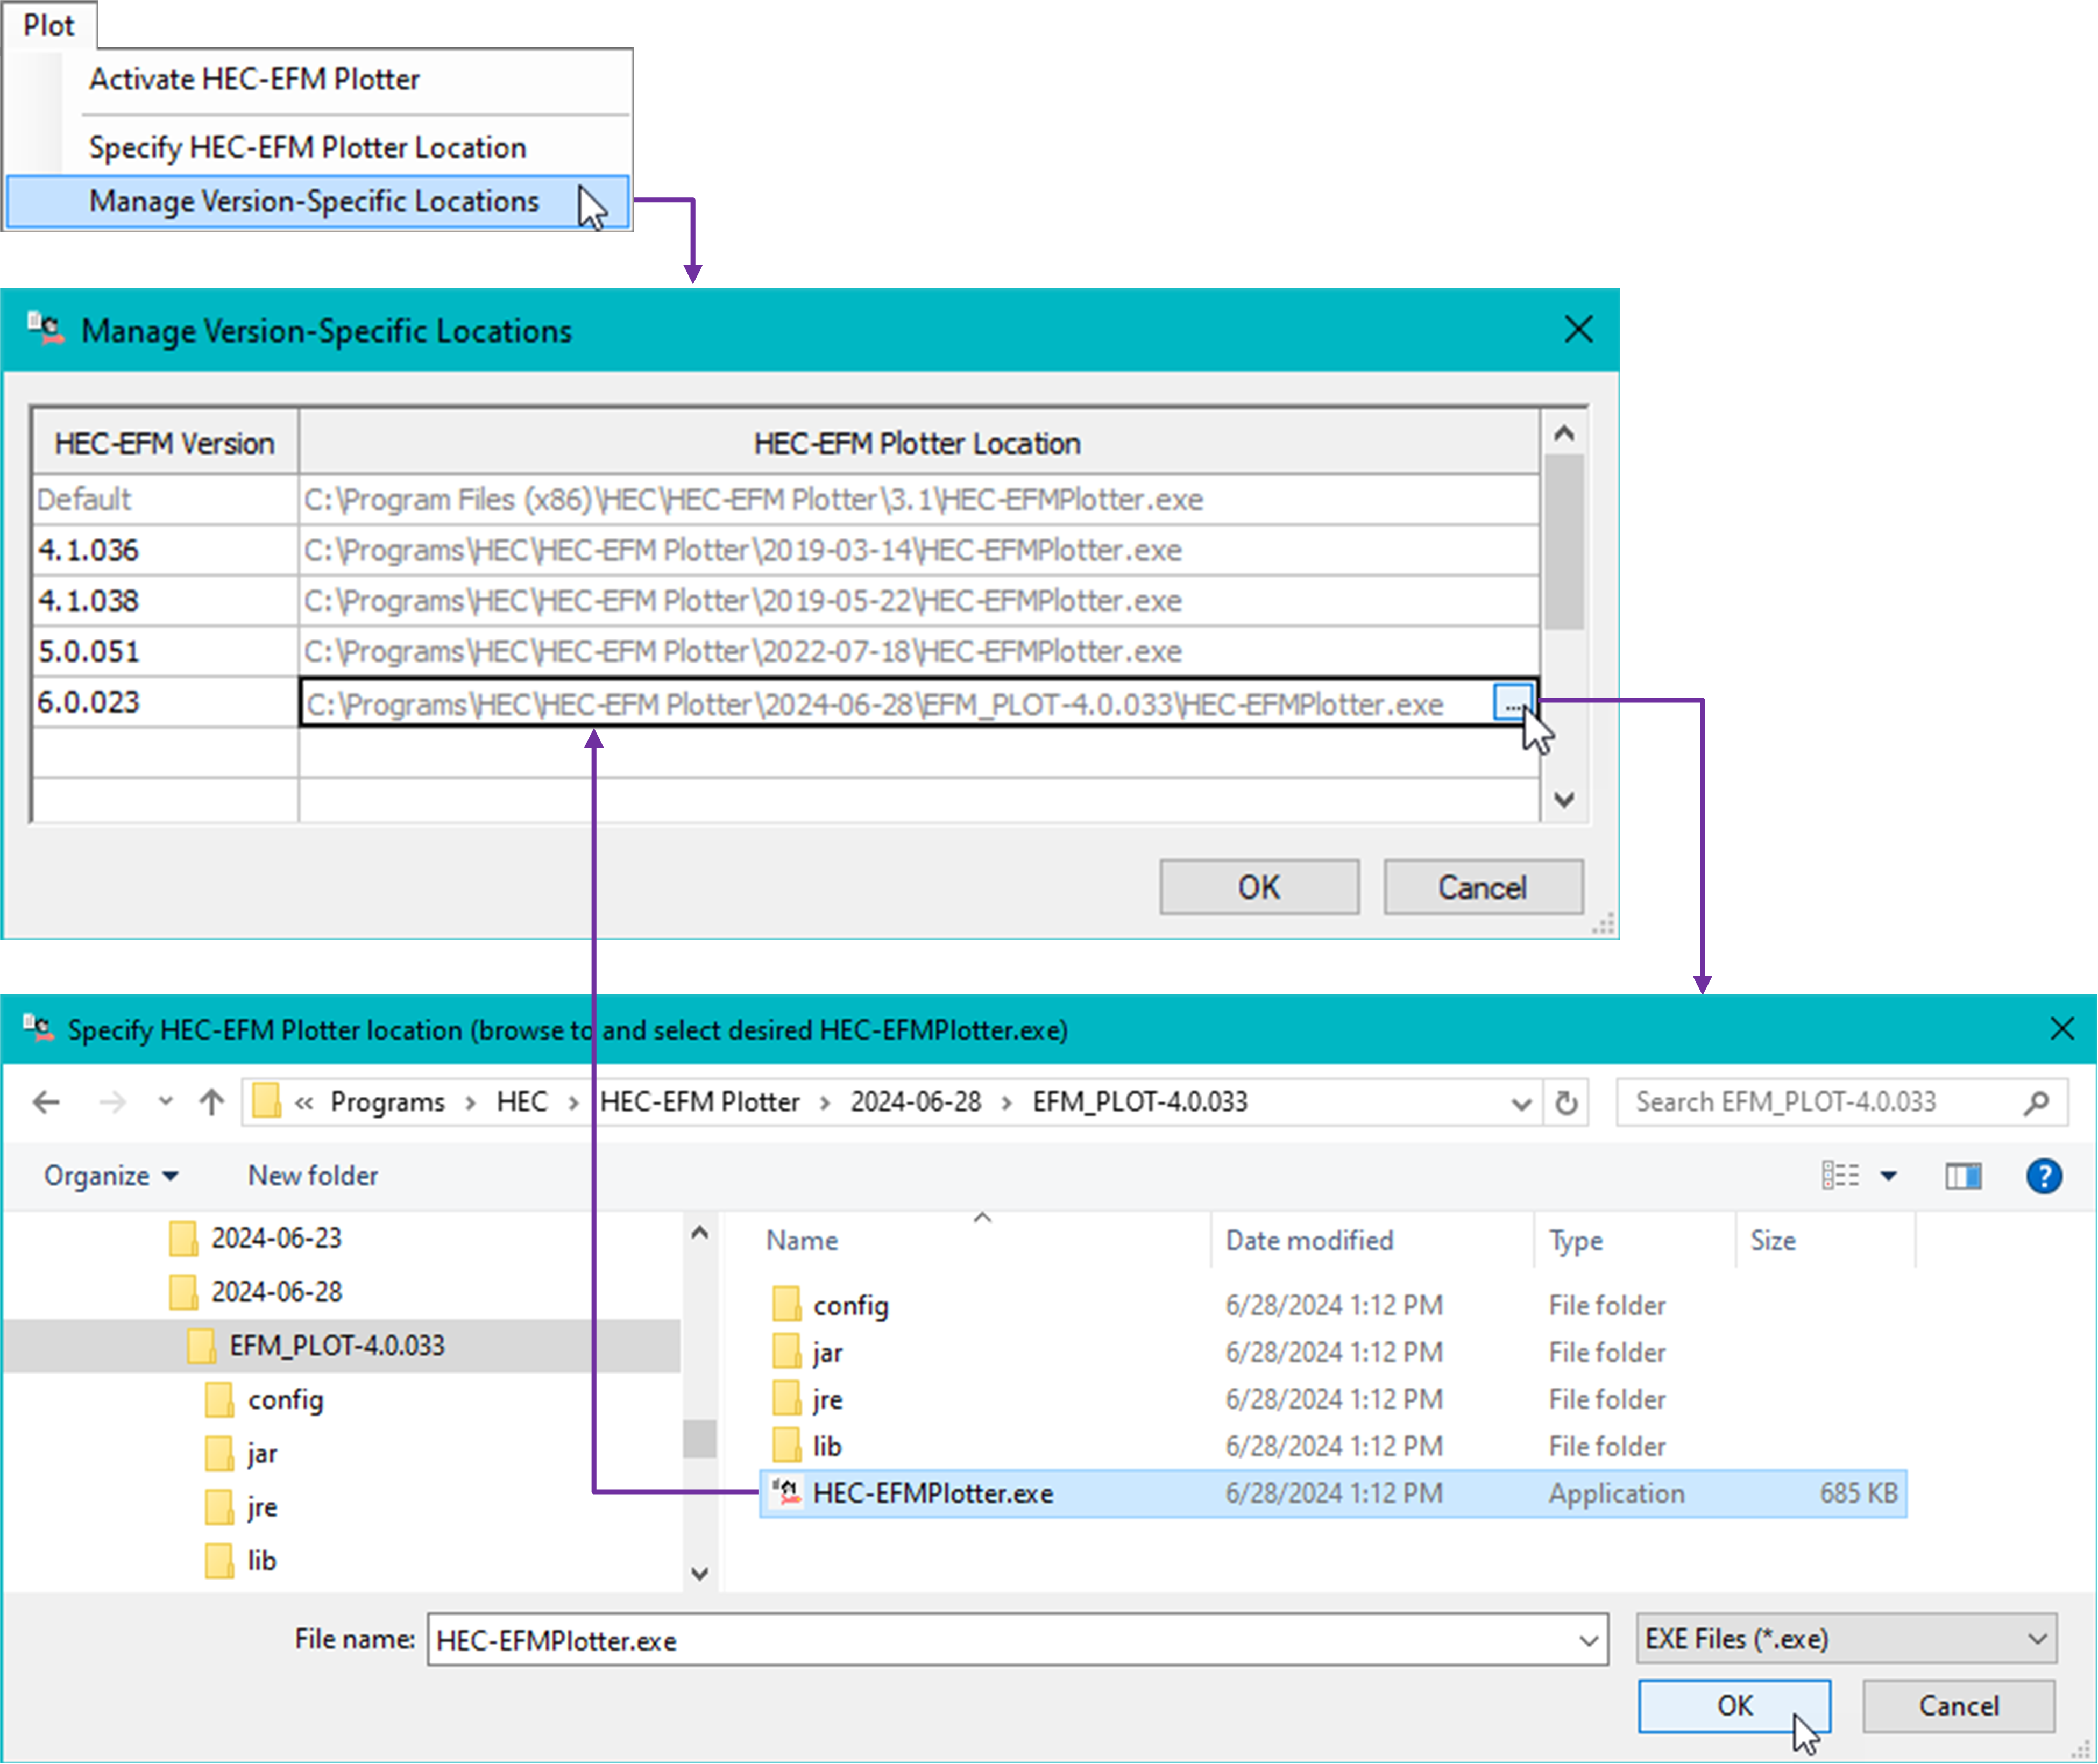Click the Refresh button next to path
This screenshot has height=1764, width=2098.
[1566, 1102]
